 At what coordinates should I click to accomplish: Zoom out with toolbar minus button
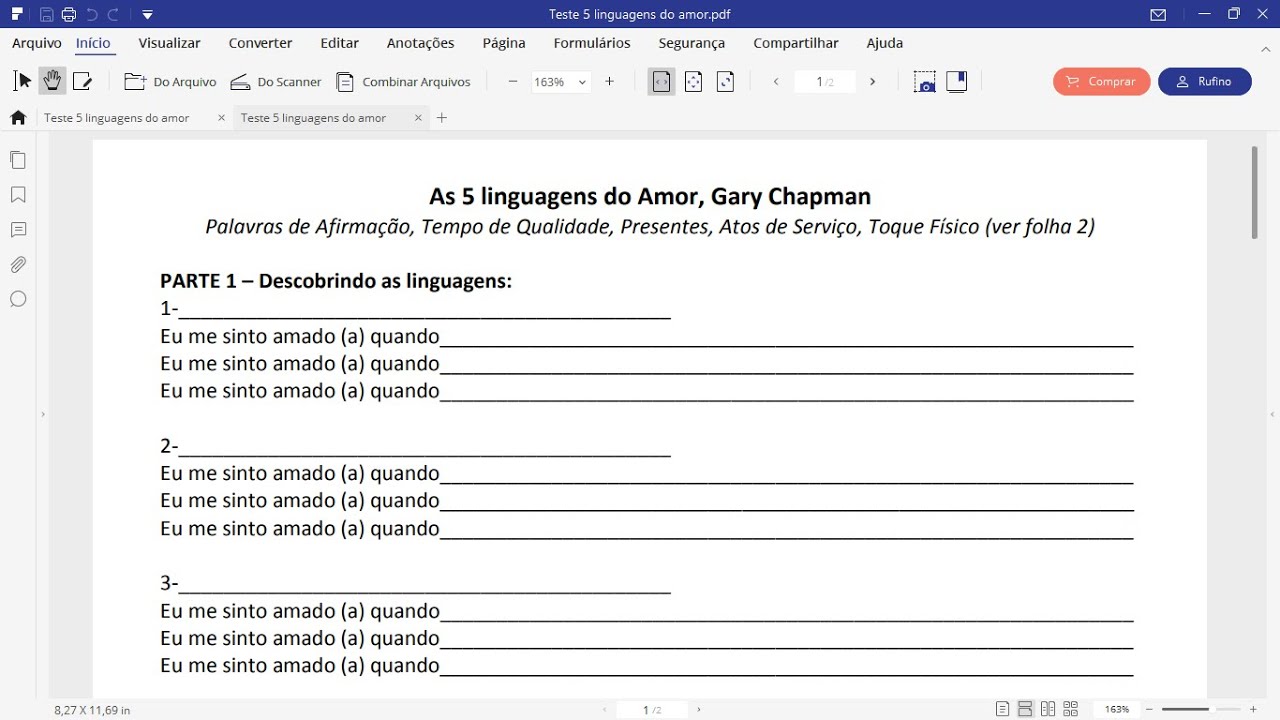513,82
